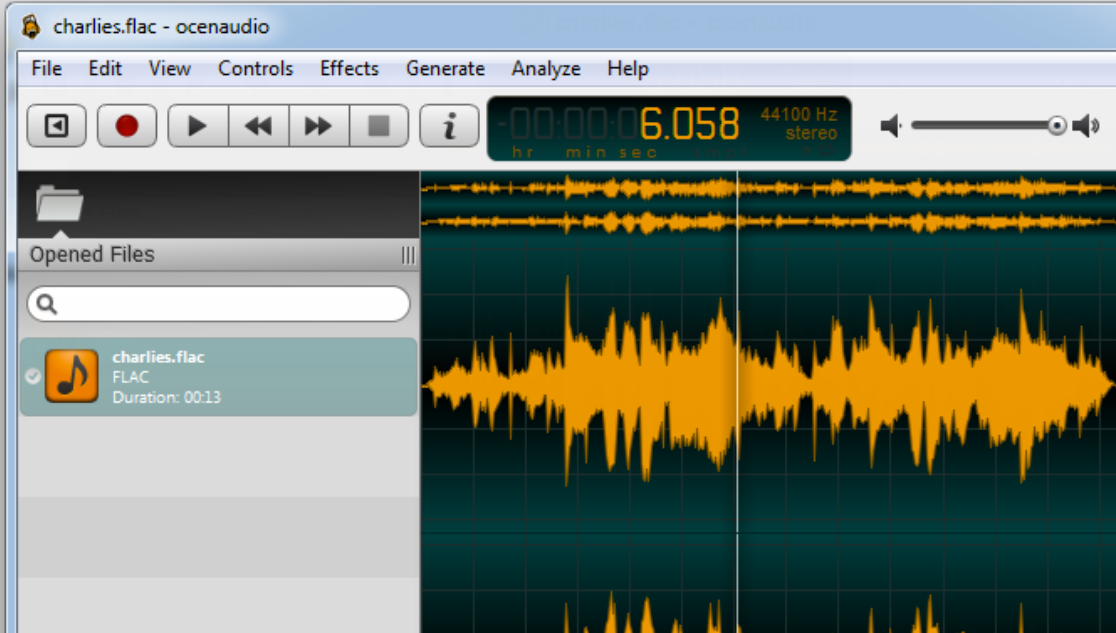The image size is (1116, 633).
Task: Select the charlies.flac entry in Opened Files
Action: pos(218,376)
